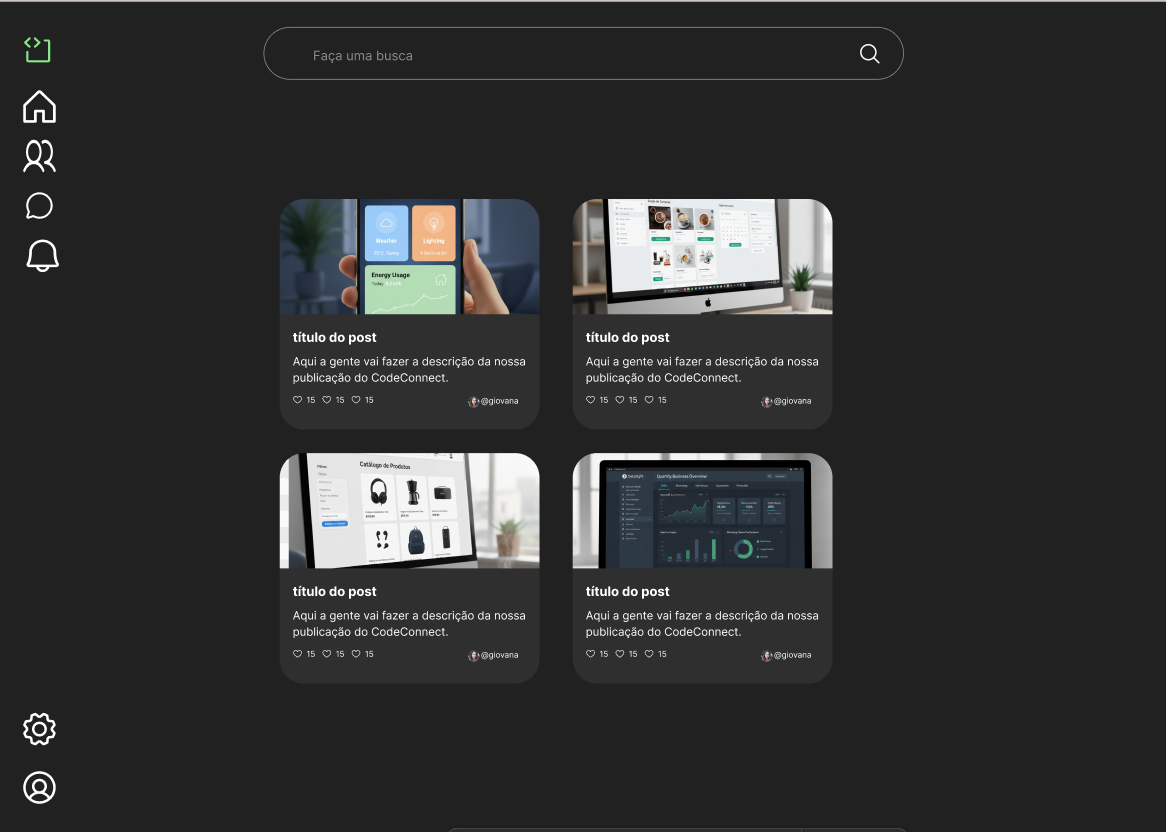The width and height of the screenshot is (1166, 832).
Task: Click first heart icon in coffee shop card
Action: pyautogui.click(x=590, y=400)
